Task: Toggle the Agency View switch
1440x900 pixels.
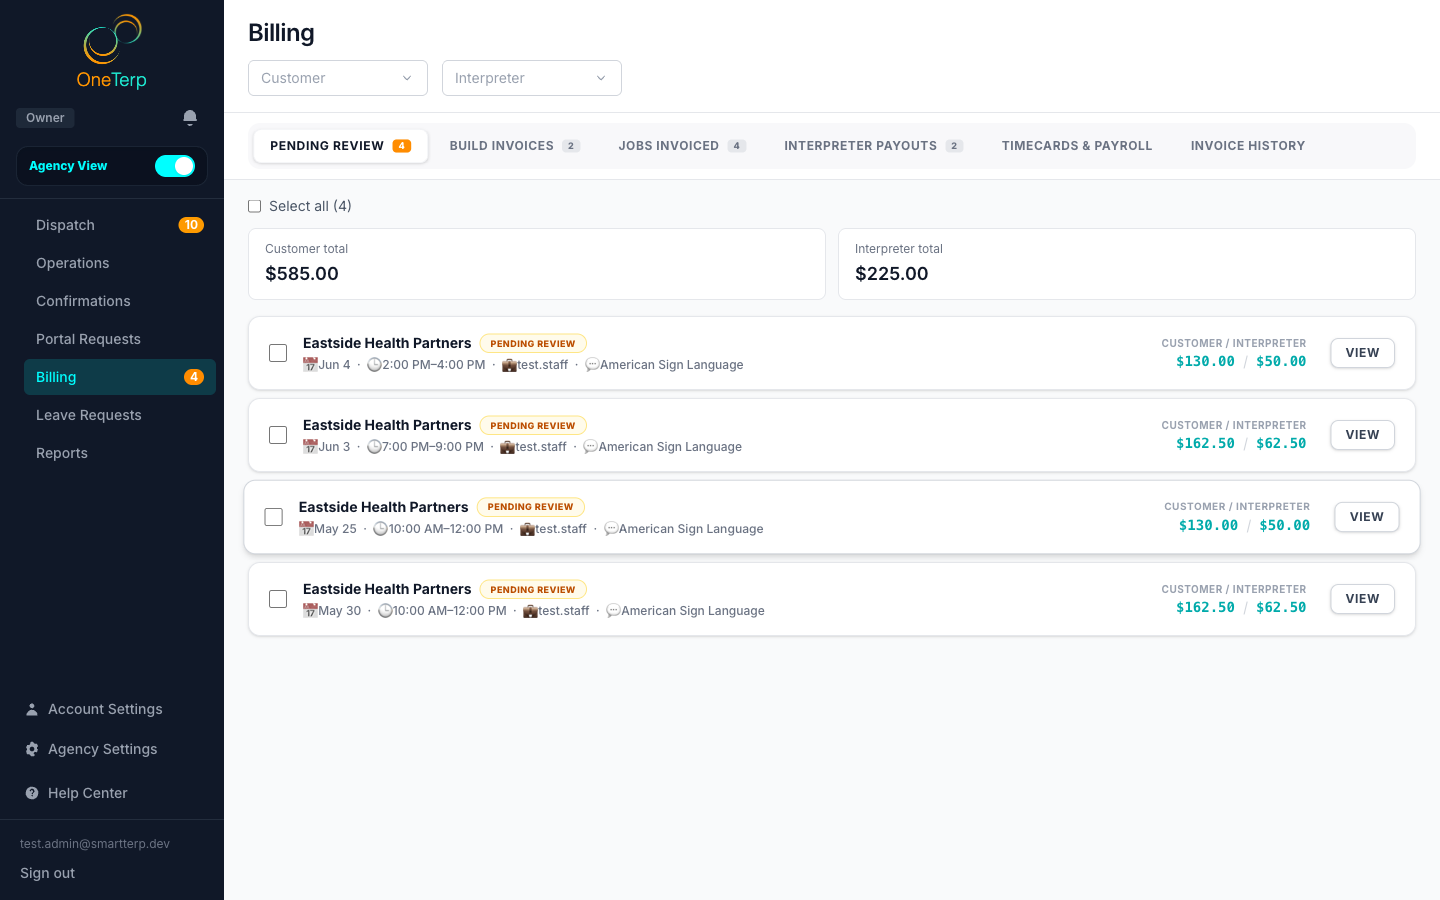Action: click(175, 166)
